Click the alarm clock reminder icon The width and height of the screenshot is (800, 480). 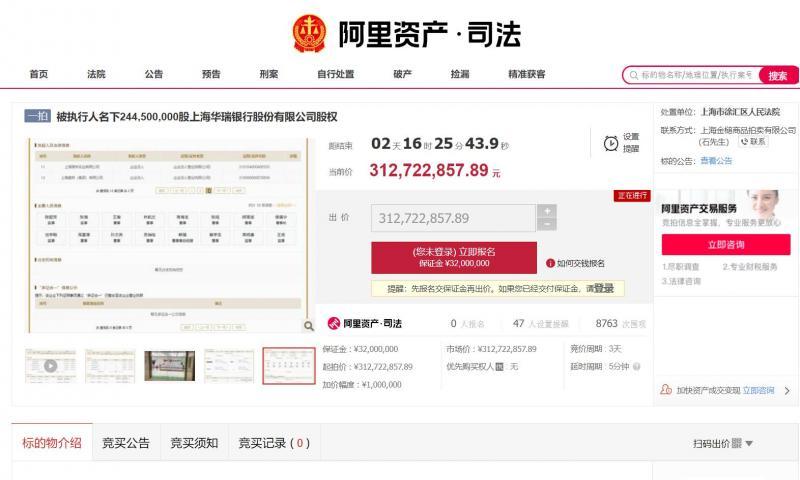(611, 143)
